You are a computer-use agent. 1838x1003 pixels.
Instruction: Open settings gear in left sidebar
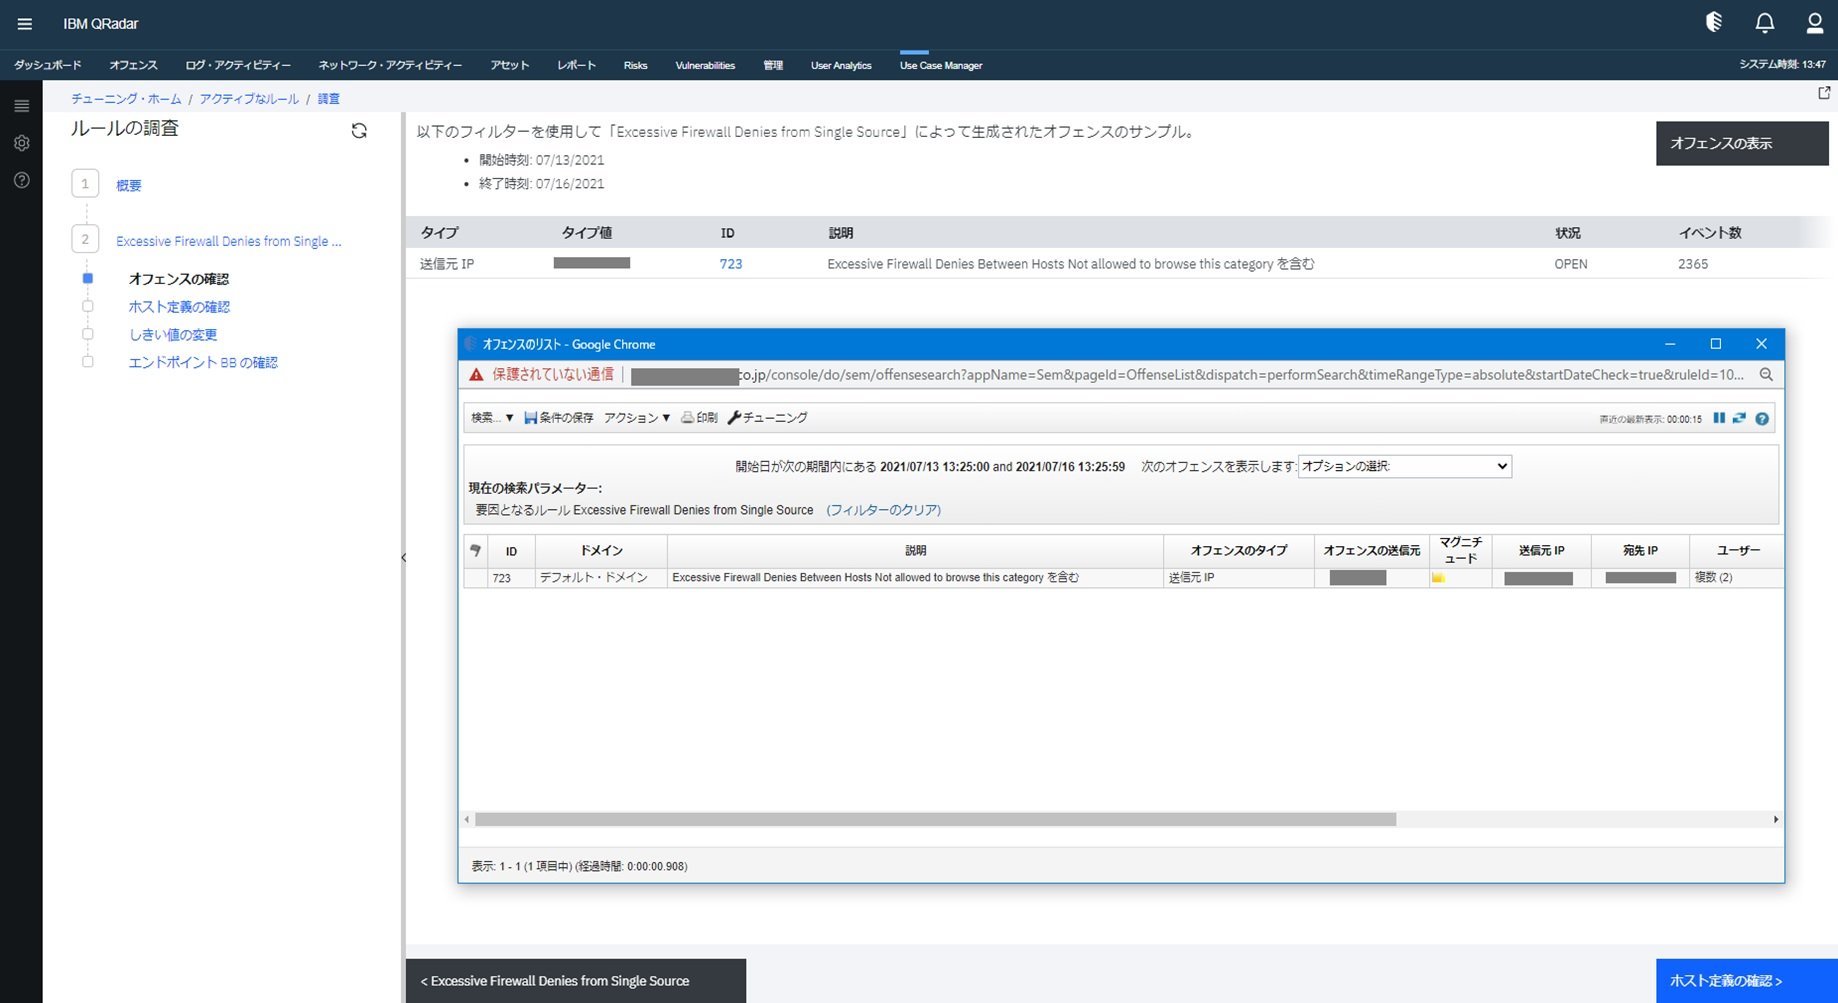[x=21, y=143]
